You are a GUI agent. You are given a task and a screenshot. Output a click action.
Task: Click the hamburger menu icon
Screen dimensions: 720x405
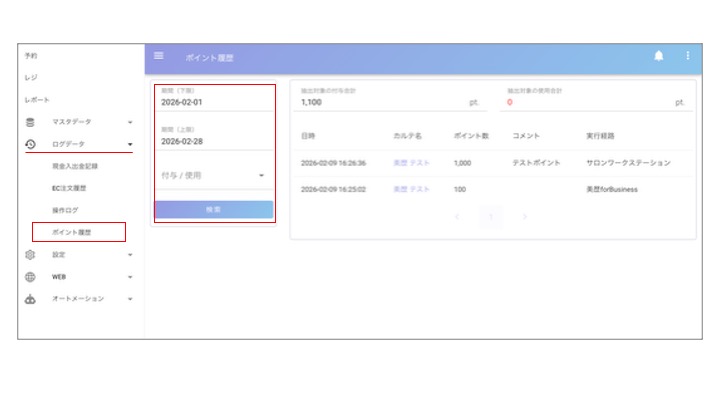click(158, 56)
